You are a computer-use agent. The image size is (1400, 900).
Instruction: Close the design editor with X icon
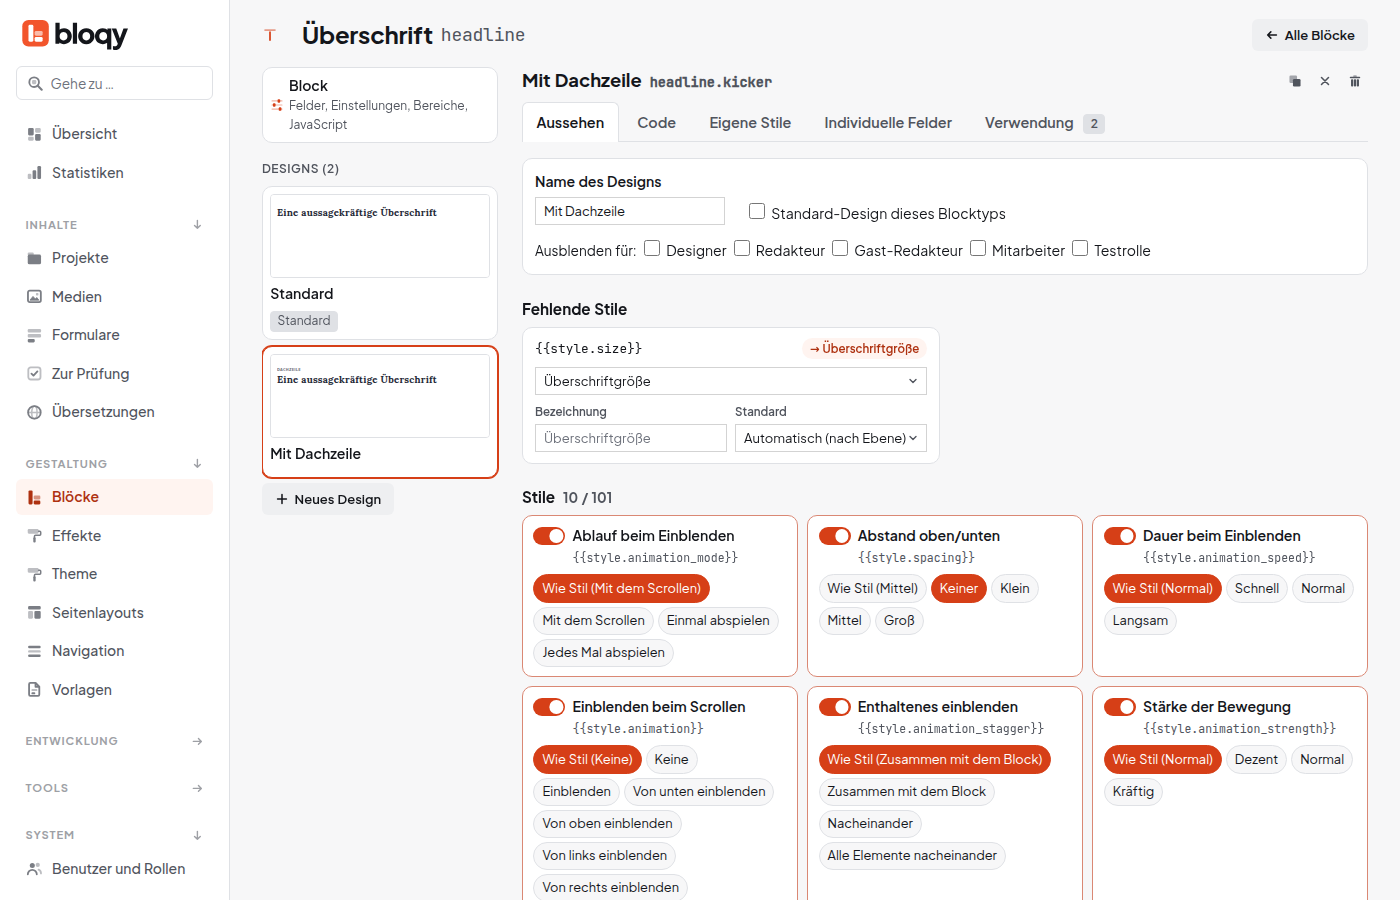tap(1325, 81)
